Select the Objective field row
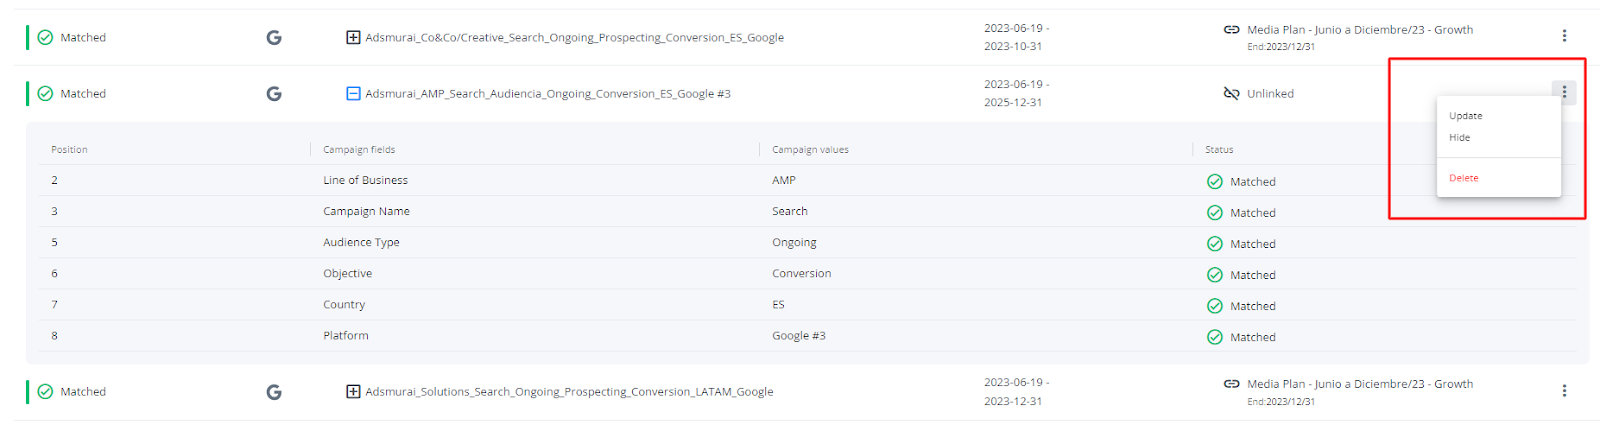Viewport: 1600px width, 425px height. click(800, 274)
